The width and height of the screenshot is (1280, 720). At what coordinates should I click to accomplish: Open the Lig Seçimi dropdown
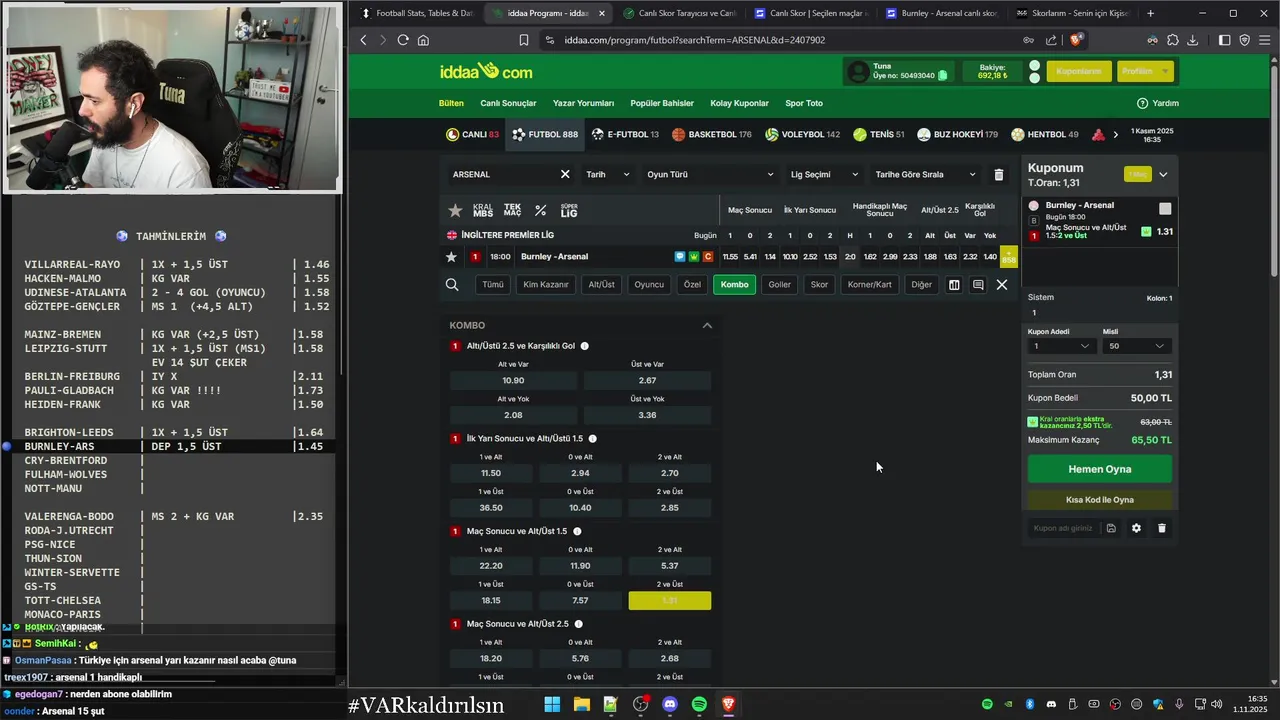[x=824, y=174]
